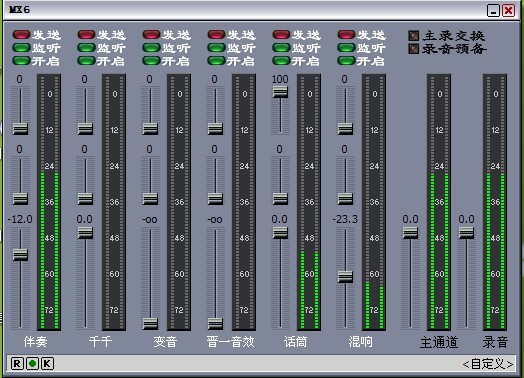
Task: Click the -12.0 level value on 伴奏
Action: [20, 219]
